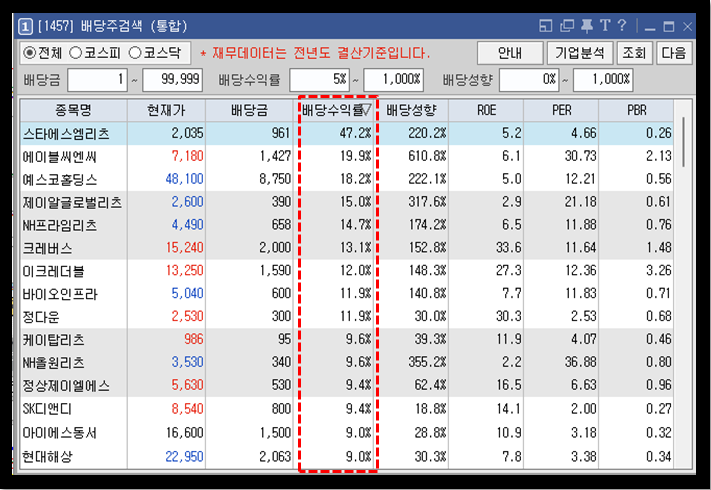711x490 pixels.
Task: Select the 전체 radio button
Action: click(x=29, y=53)
